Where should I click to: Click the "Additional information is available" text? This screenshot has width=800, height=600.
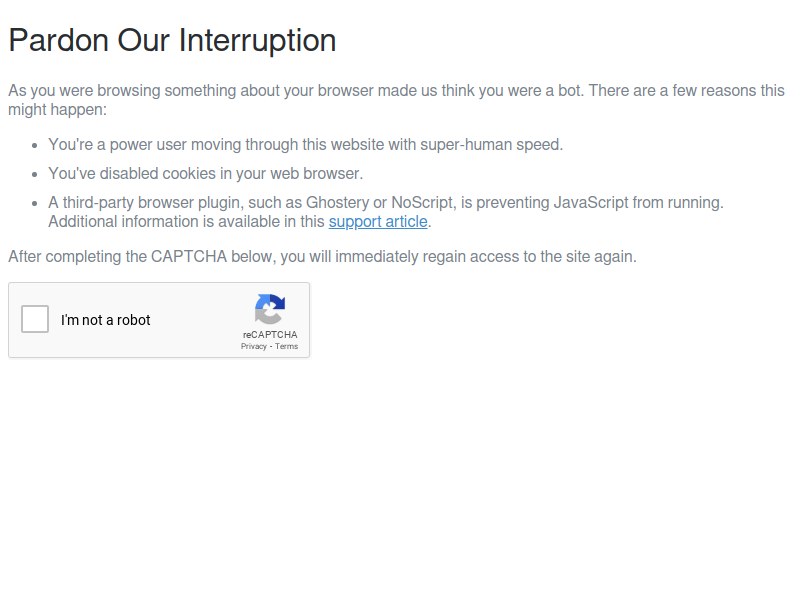(x=186, y=222)
